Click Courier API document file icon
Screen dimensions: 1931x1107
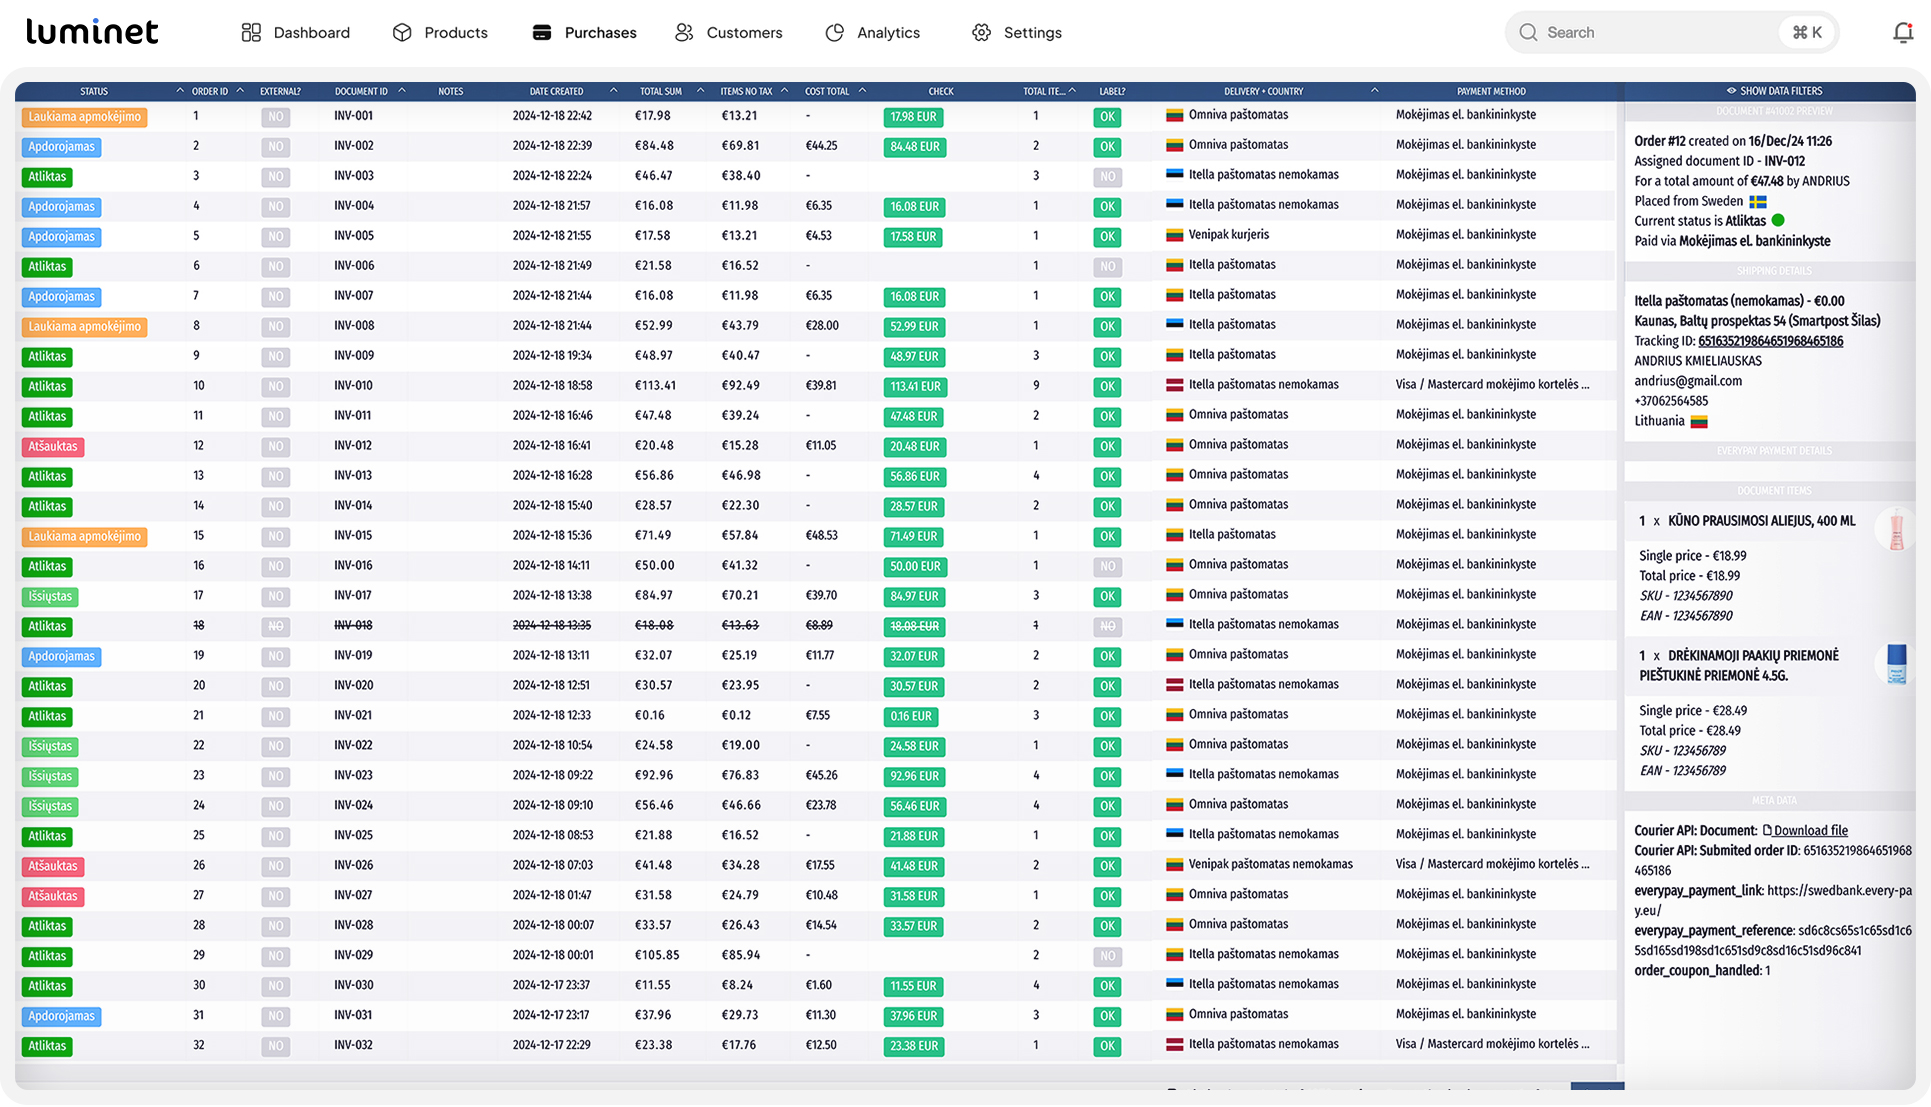[x=1767, y=831]
